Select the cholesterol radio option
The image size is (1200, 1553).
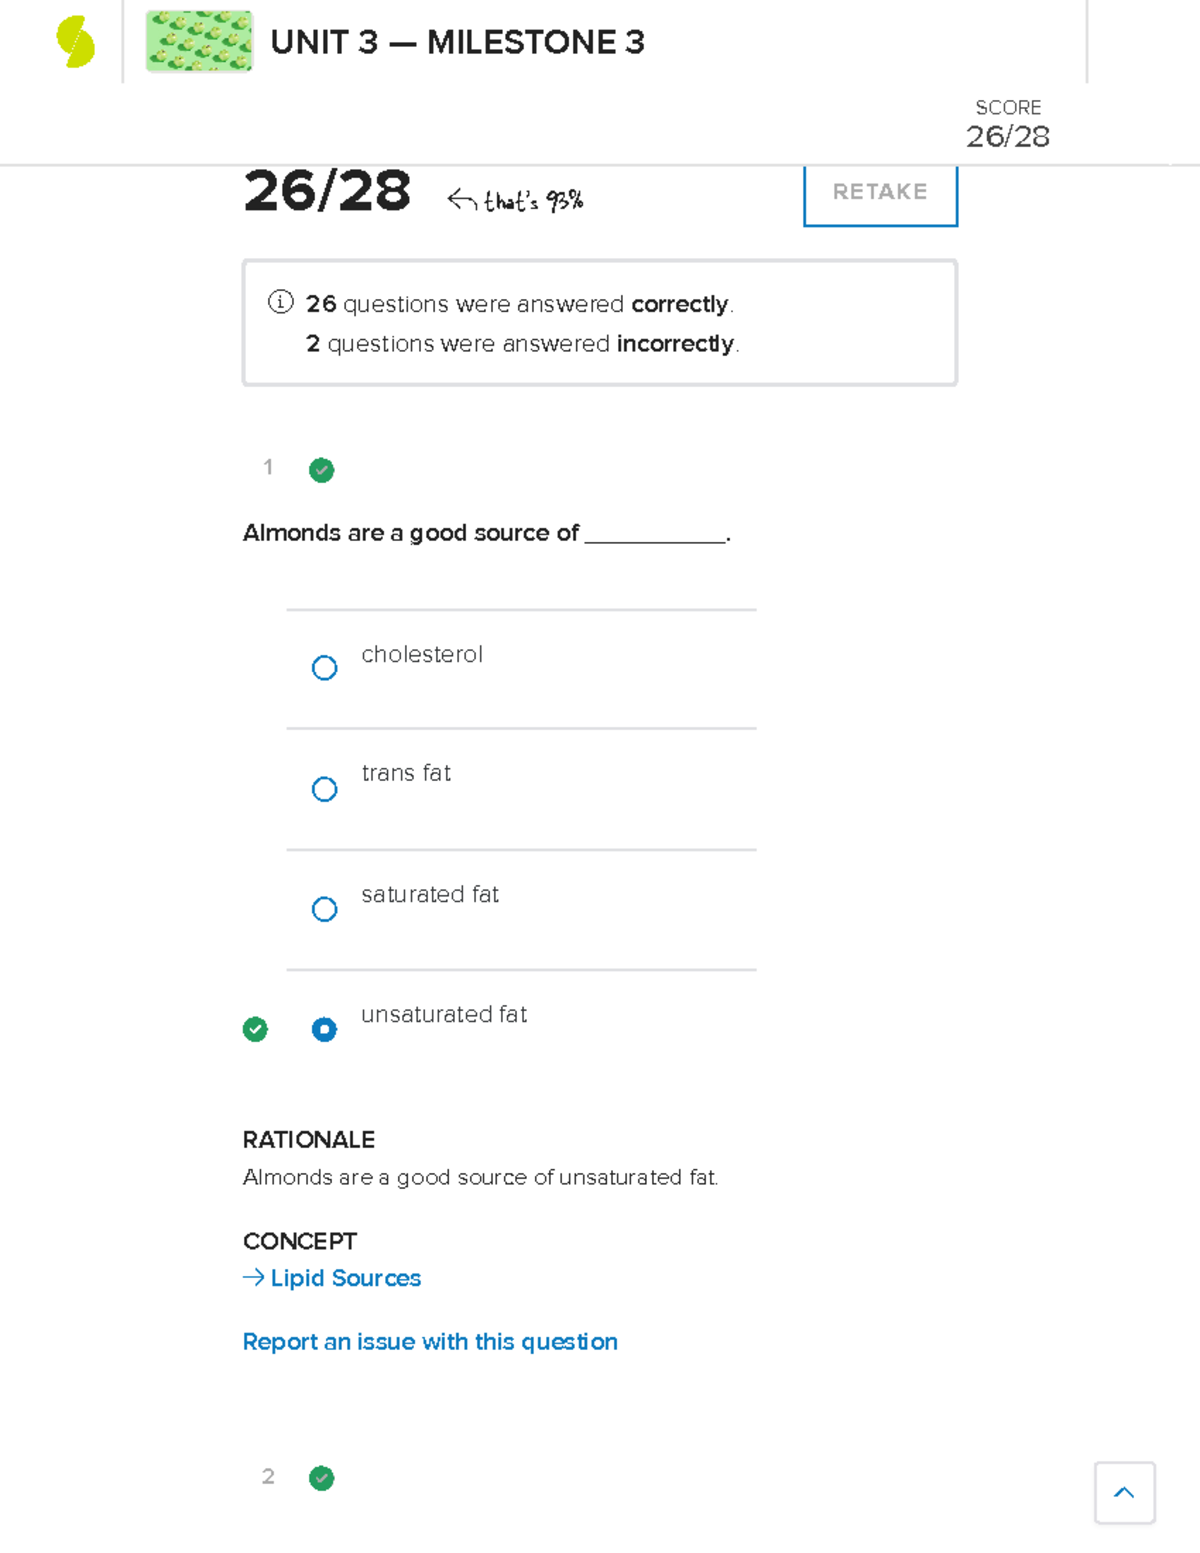(x=324, y=668)
